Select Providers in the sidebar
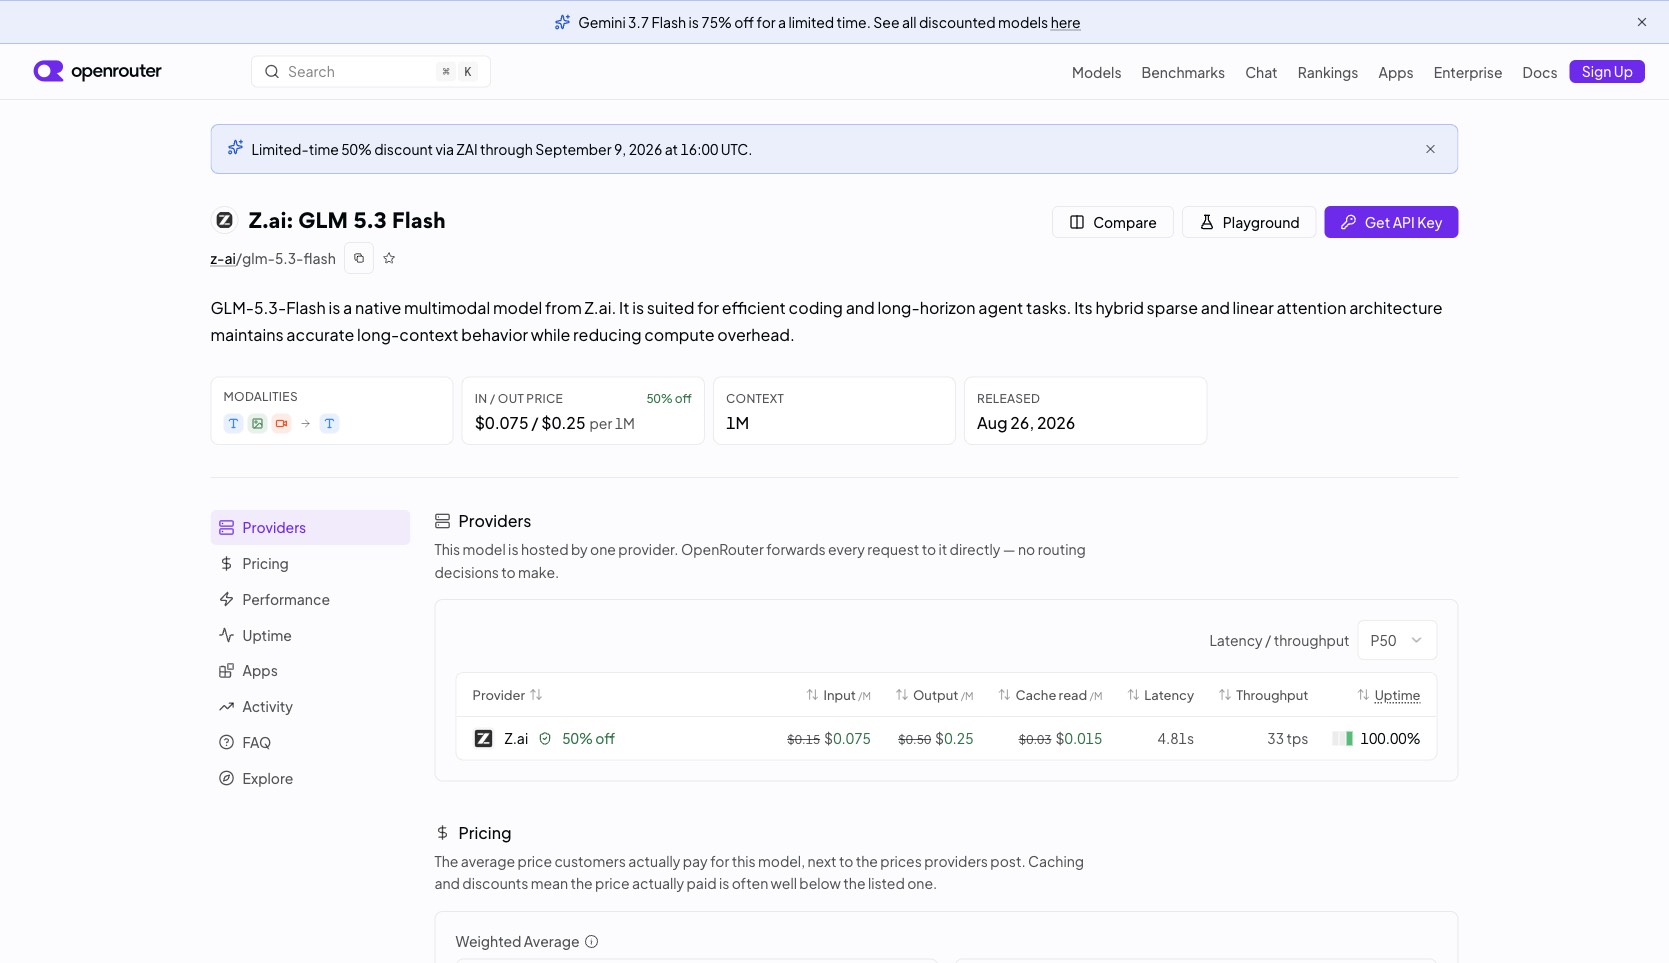 pos(310,527)
